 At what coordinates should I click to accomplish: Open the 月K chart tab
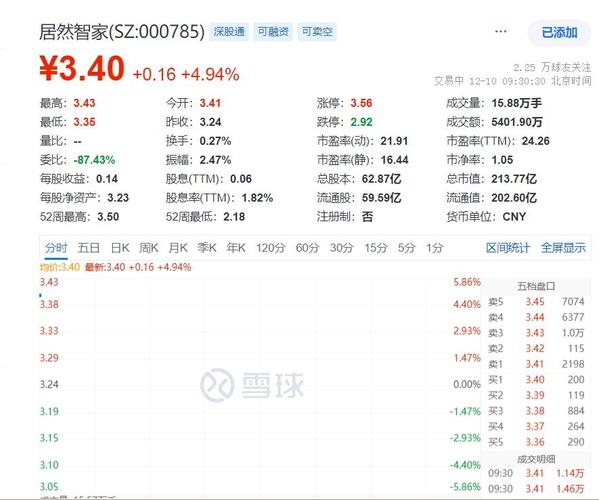(x=178, y=248)
